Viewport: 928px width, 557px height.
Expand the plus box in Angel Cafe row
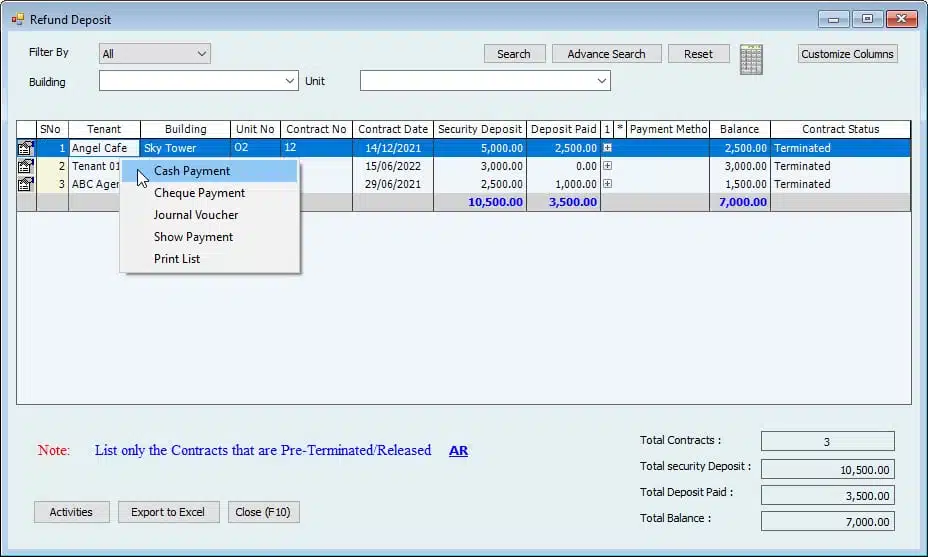click(607, 148)
